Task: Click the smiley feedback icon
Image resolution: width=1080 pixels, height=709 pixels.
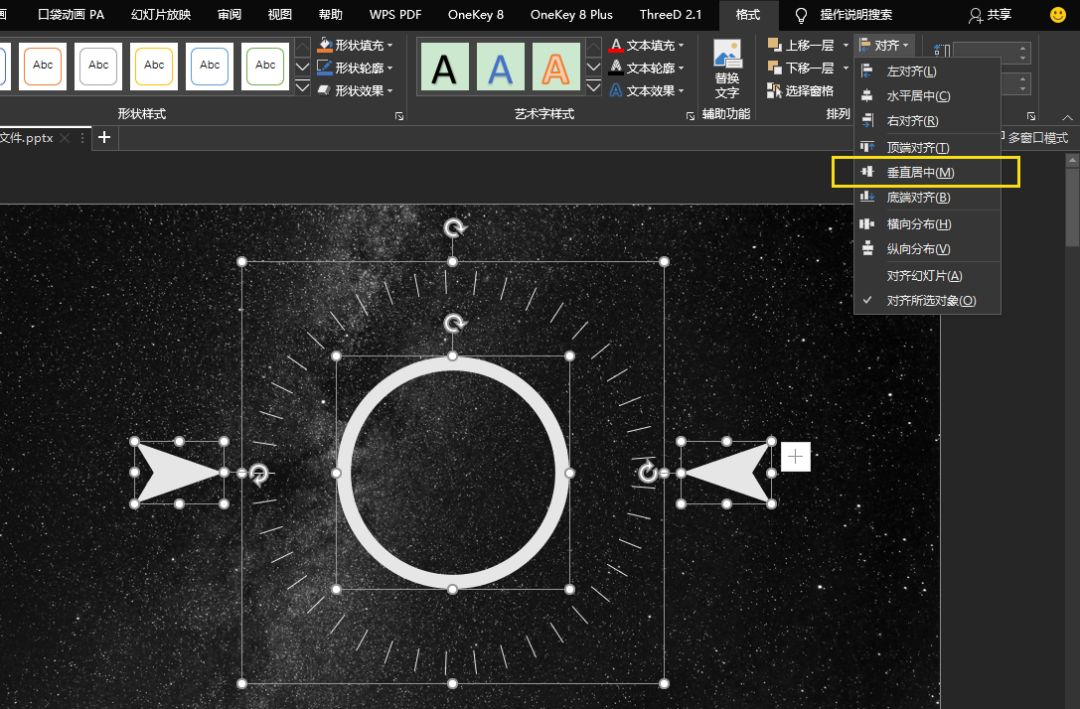Action: pyautogui.click(x=1058, y=14)
